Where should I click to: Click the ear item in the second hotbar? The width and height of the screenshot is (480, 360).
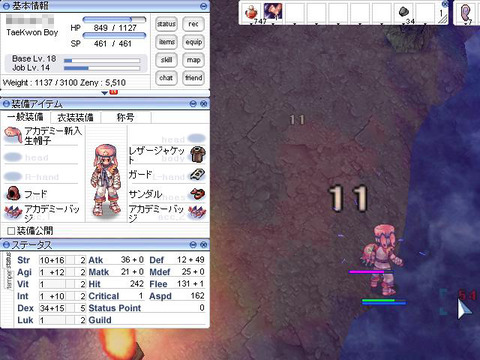click(465, 13)
